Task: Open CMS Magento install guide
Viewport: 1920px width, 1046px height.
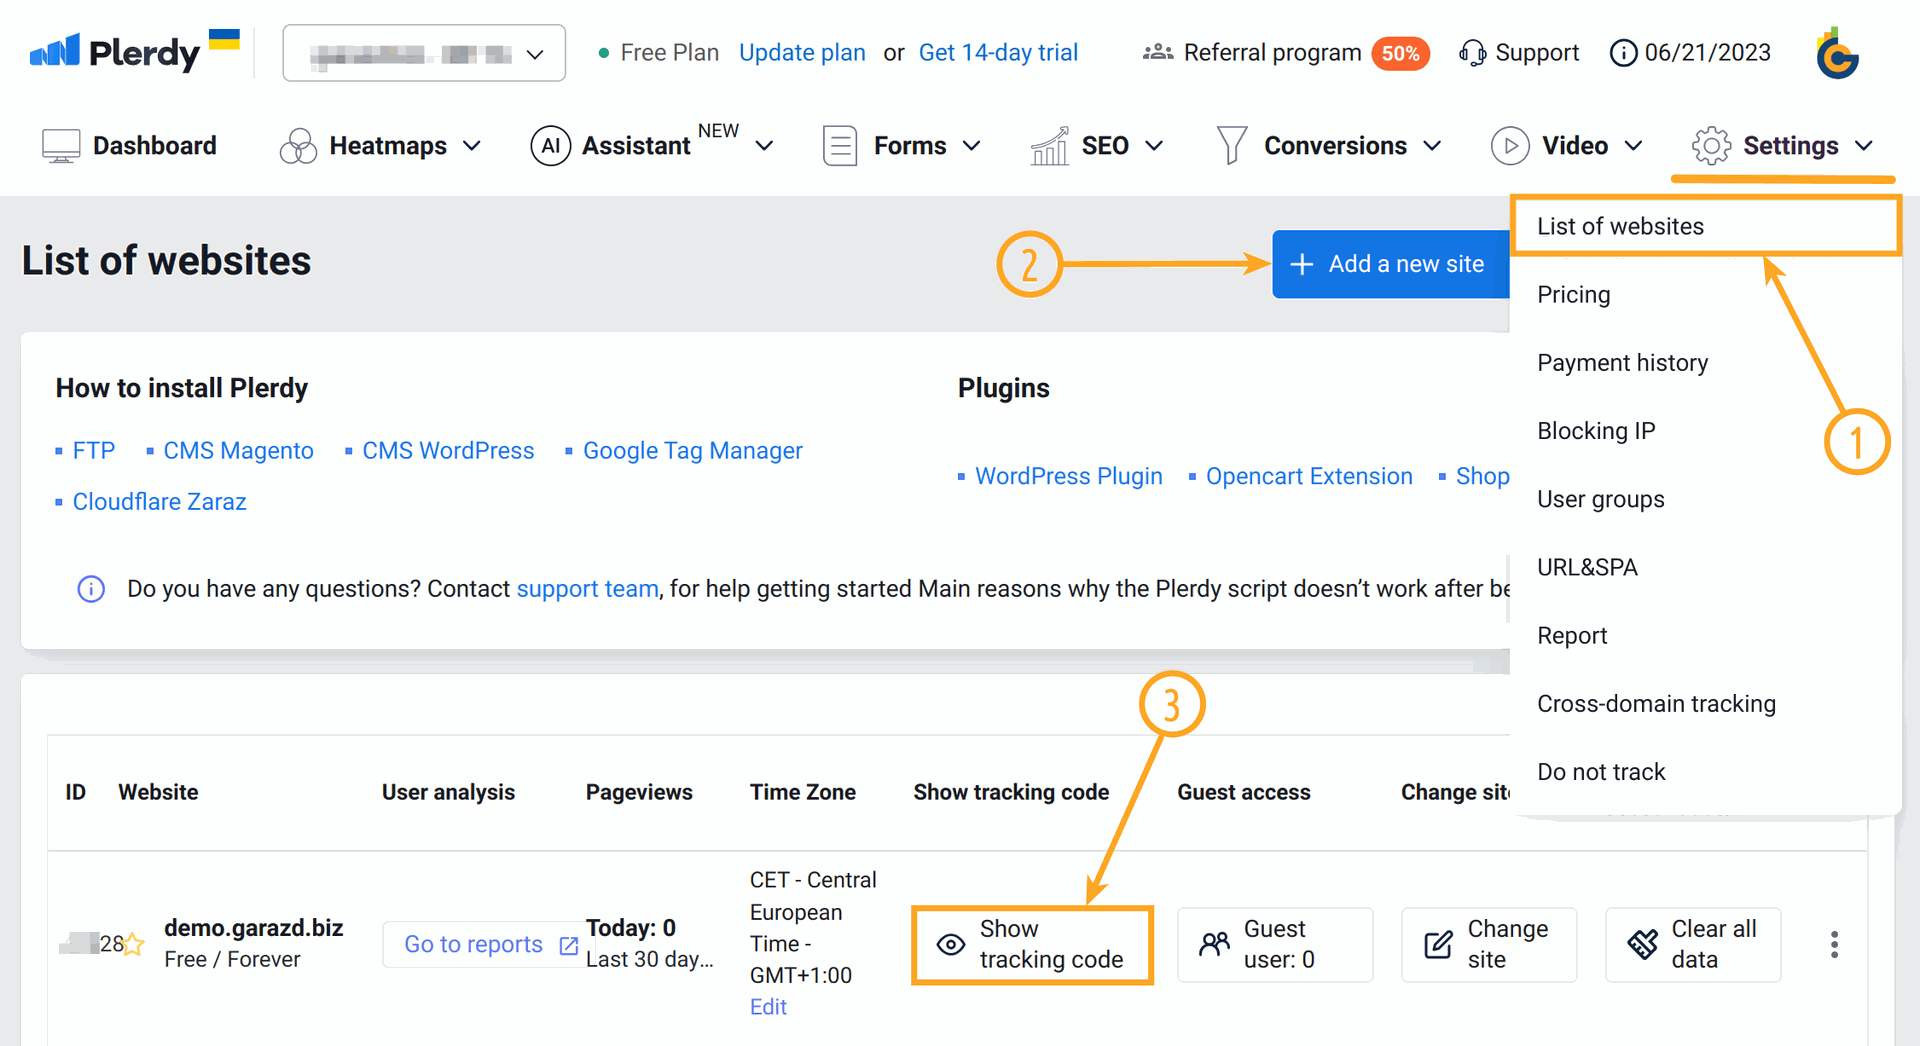Action: tap(238, 451)
